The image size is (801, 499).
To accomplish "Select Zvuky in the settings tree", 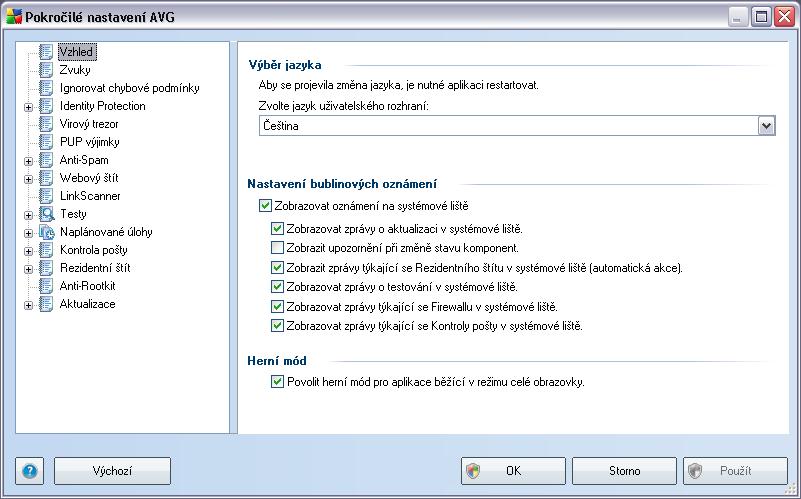I will click(75, 69).
